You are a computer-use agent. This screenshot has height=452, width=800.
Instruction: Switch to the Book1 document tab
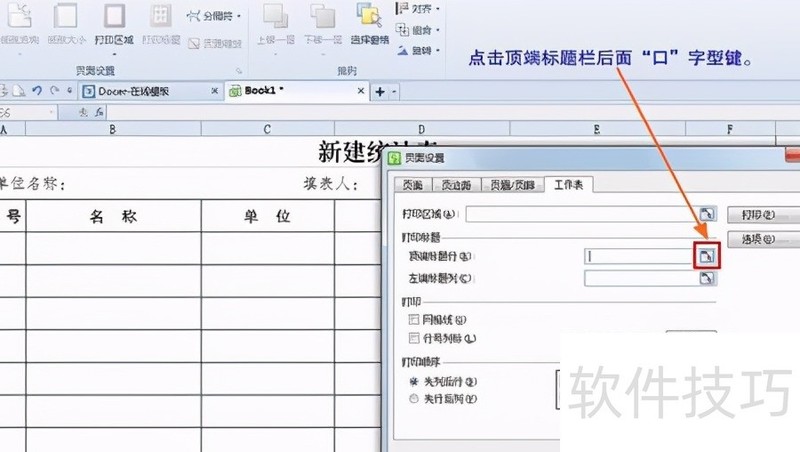click(288, 91)
